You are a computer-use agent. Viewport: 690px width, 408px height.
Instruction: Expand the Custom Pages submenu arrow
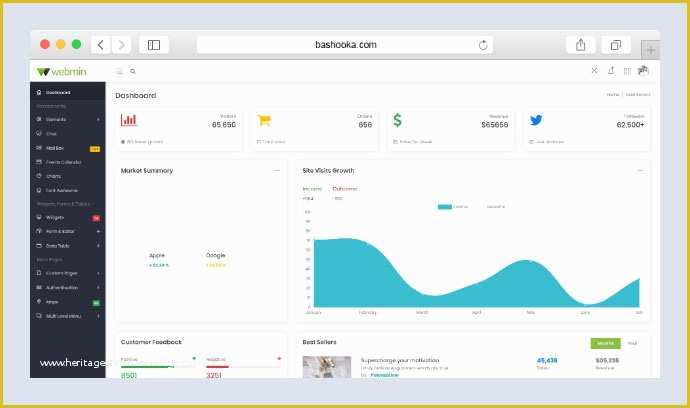pyautogui.click(x=98, y=273)
